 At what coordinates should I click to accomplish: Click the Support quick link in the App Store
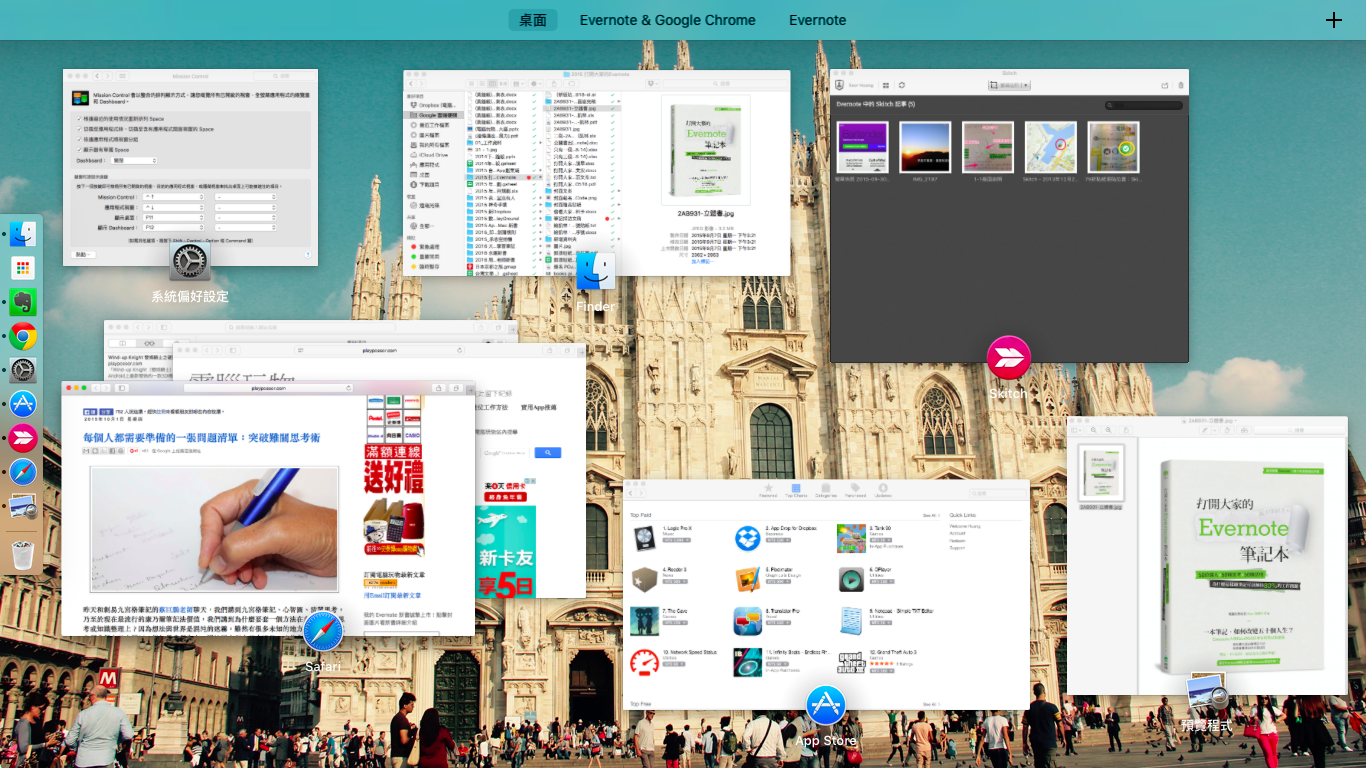coord(957,548)
